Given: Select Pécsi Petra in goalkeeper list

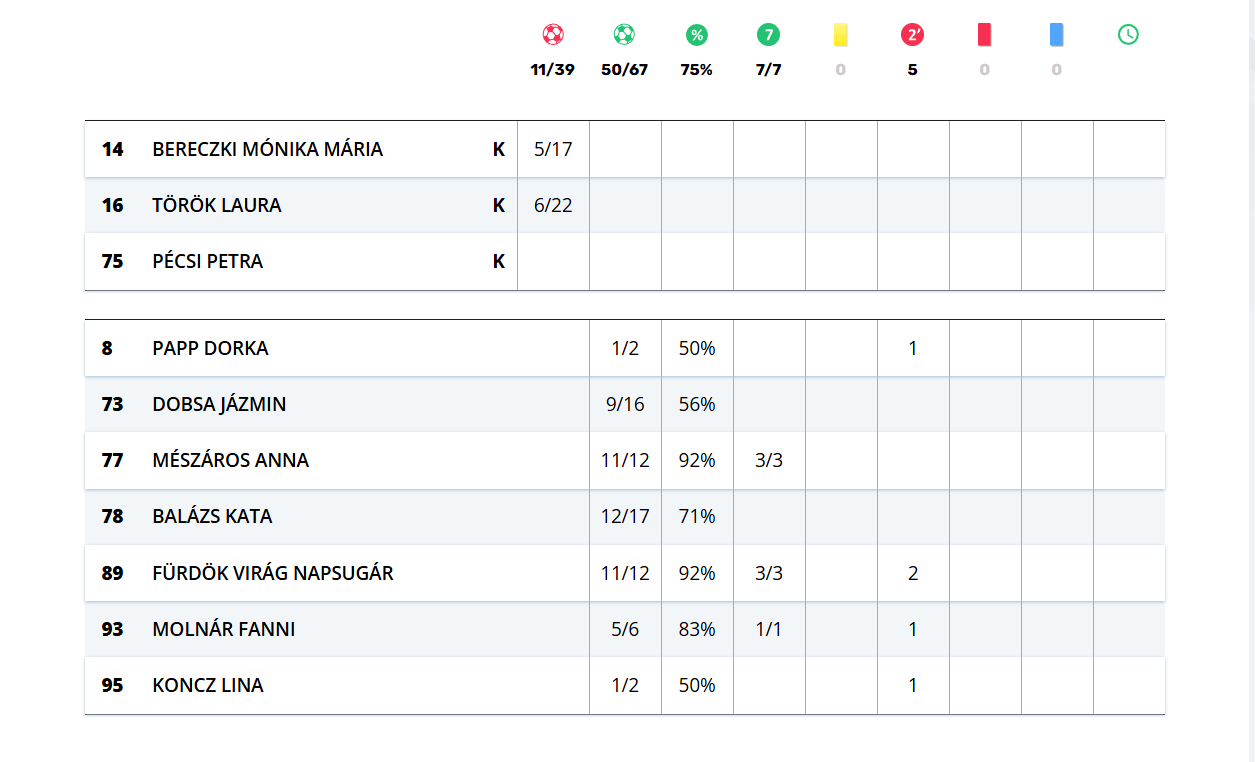Looking at the screenshot, I should pyautogui.click(x=207, y=261).
